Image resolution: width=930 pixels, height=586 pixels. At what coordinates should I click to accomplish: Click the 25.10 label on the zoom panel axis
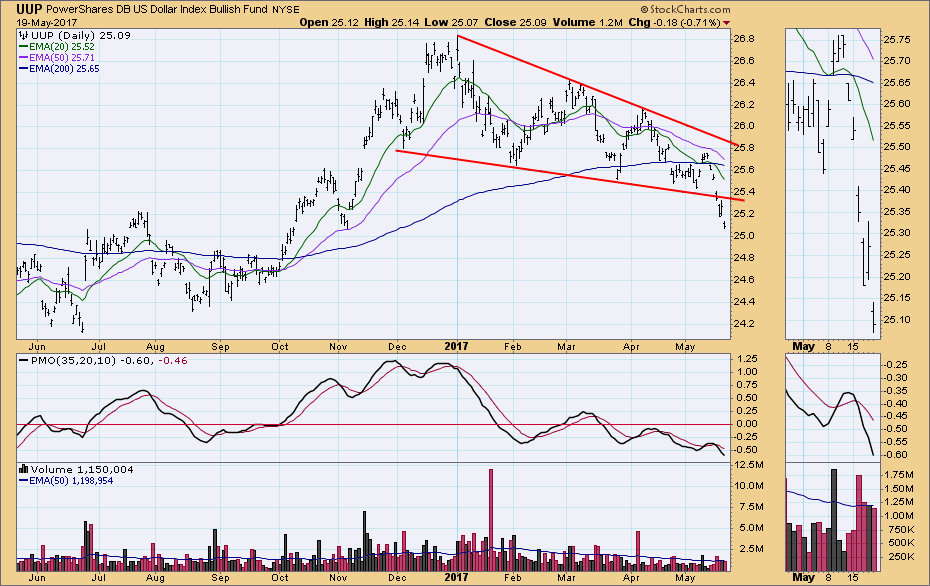[897, 319]
